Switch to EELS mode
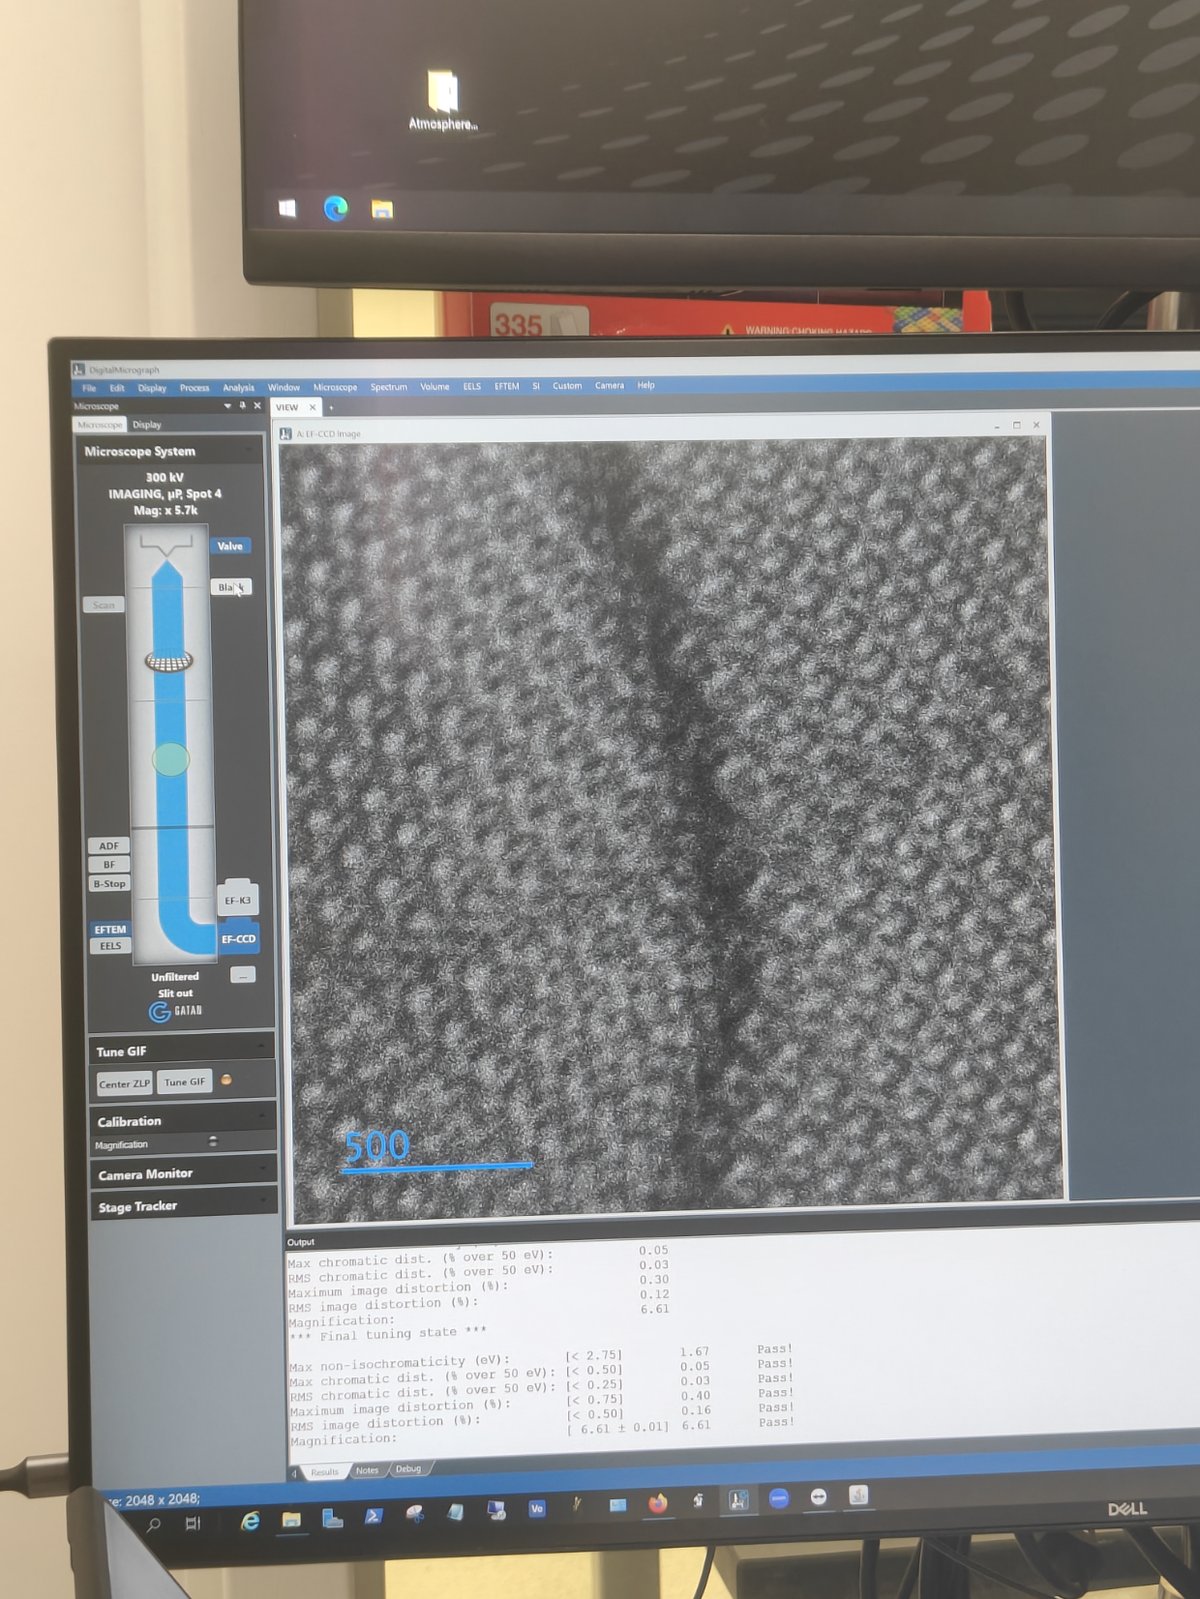Image resolution: width=1200 pixels, height=1599 pixels. point(110,946)
